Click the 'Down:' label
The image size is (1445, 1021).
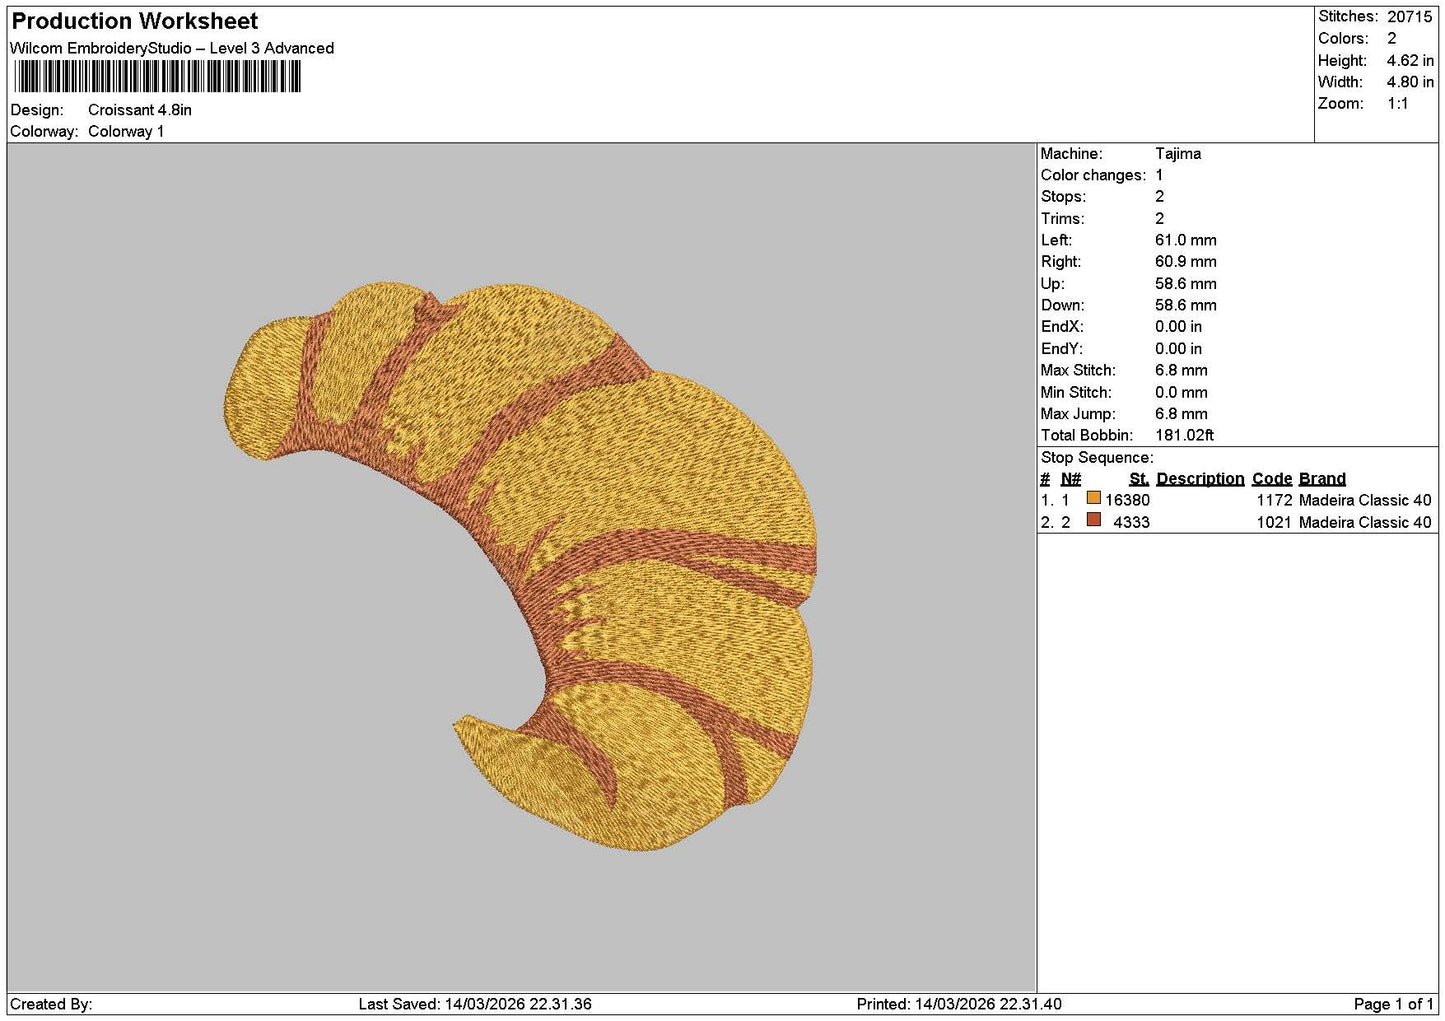pyautogui.click(x=1062, y=305)
